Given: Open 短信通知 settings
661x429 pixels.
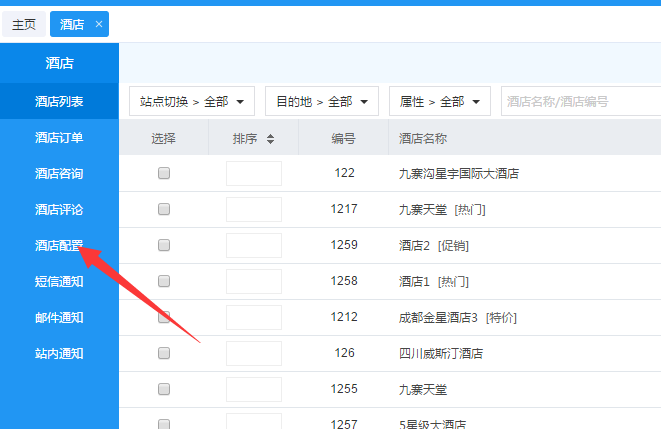Looking at the screenshot, I should [x=59, y=281].
